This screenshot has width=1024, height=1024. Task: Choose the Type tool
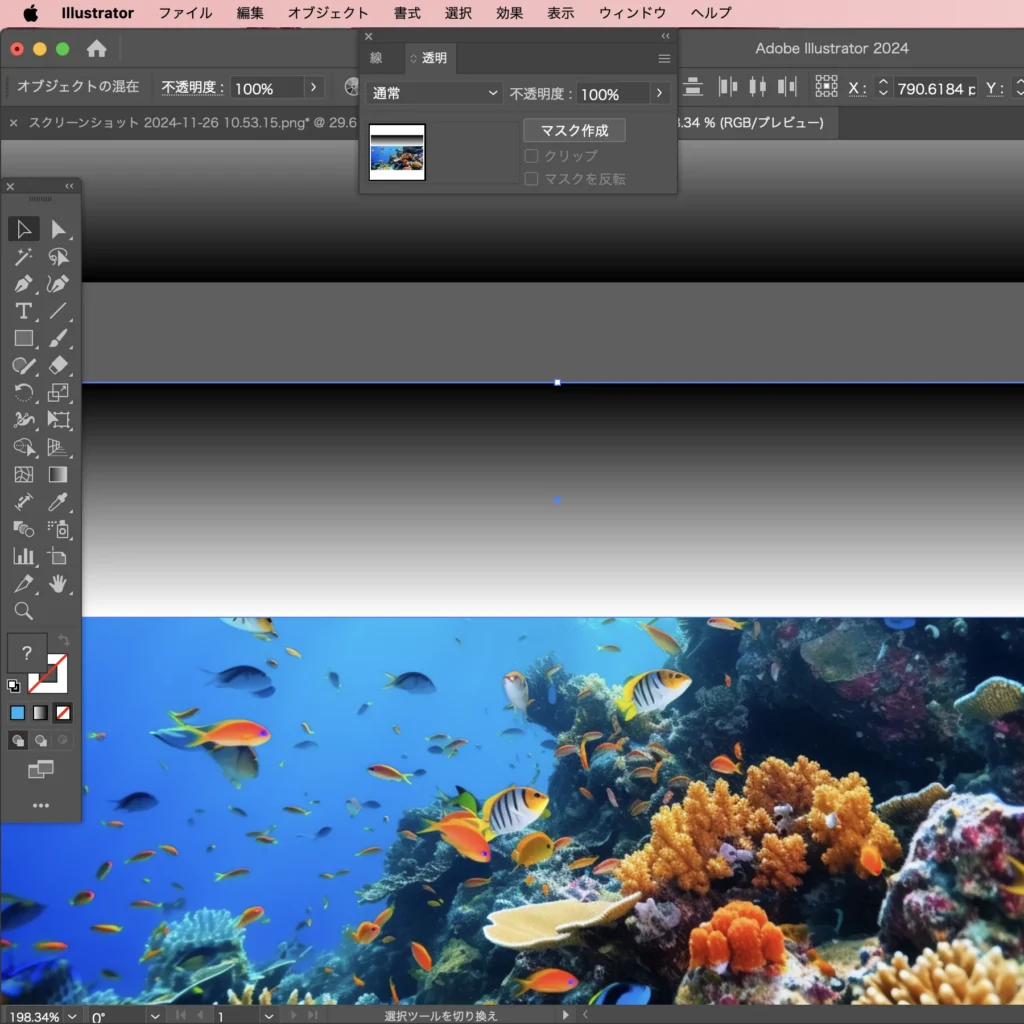(24, 311)
